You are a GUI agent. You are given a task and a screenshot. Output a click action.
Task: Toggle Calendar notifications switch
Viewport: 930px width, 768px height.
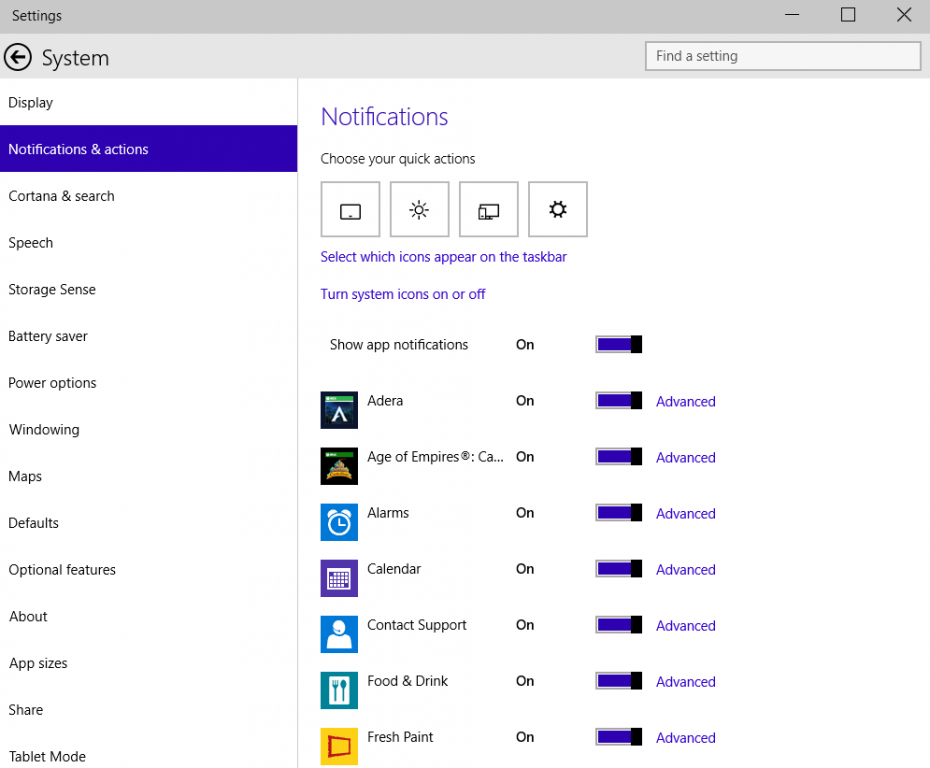(x=618, y=569)
